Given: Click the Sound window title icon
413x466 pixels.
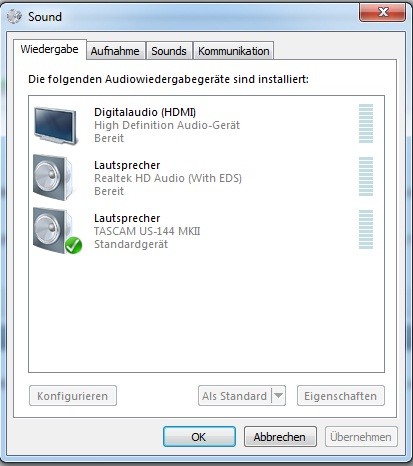Looking at the screenshot, I should tap(14, 16).
